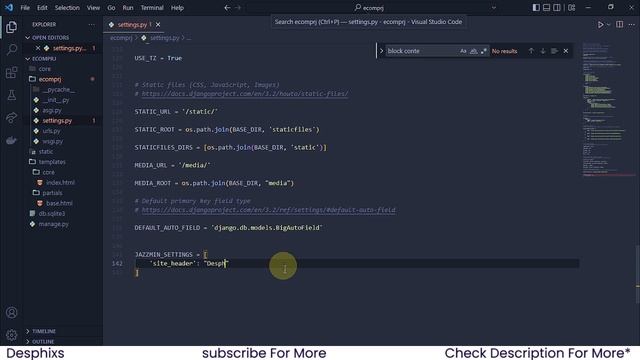Open the Selection menu
This screenshot has width=640, height=360.
(67, 8)
